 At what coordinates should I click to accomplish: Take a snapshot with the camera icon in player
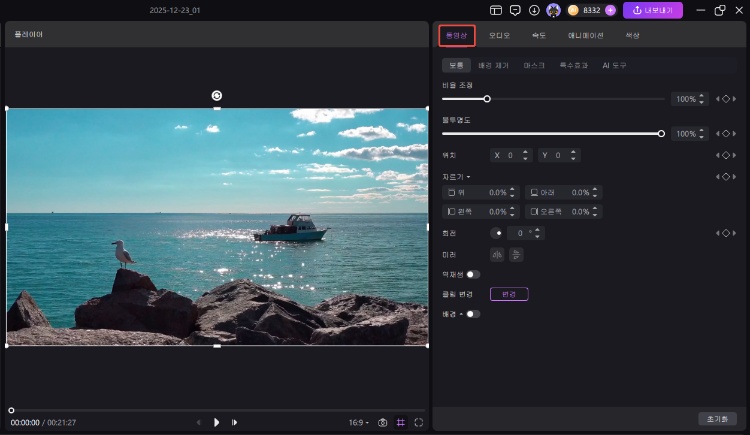pyautogui.click(x=383, y=423)
